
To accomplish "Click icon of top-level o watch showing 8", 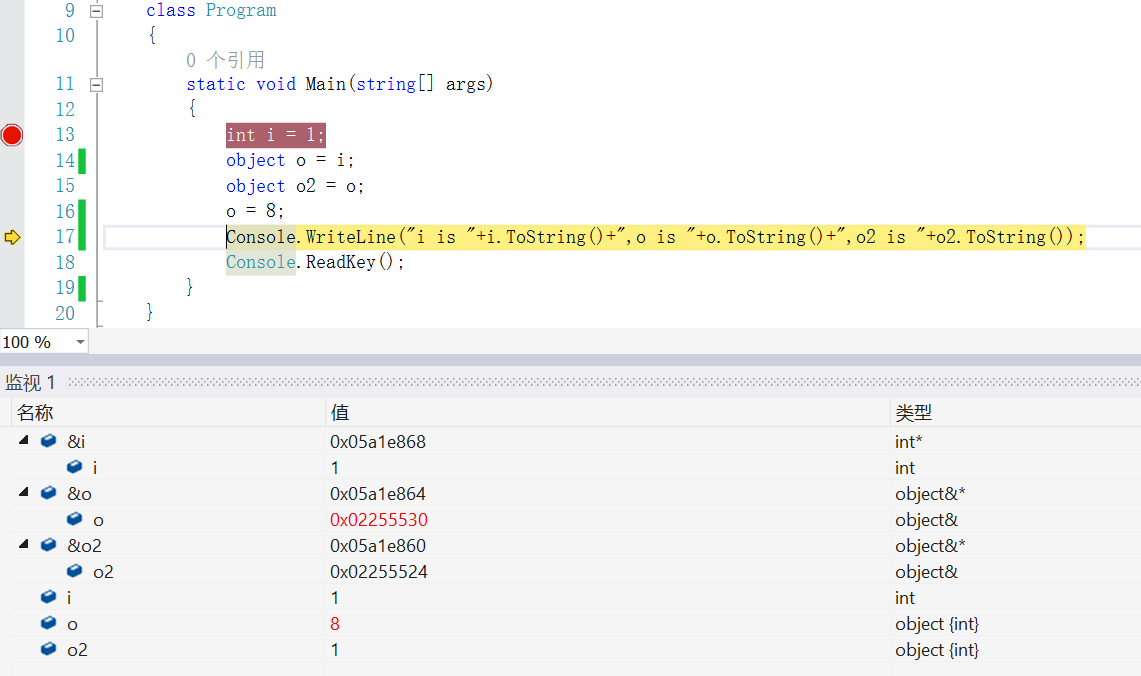I will 49,623.
